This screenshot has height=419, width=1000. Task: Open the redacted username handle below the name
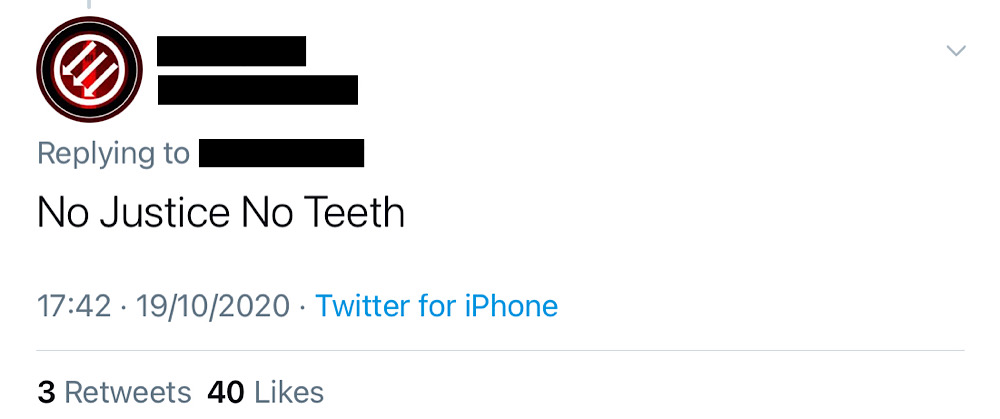(x=258, y=90)
